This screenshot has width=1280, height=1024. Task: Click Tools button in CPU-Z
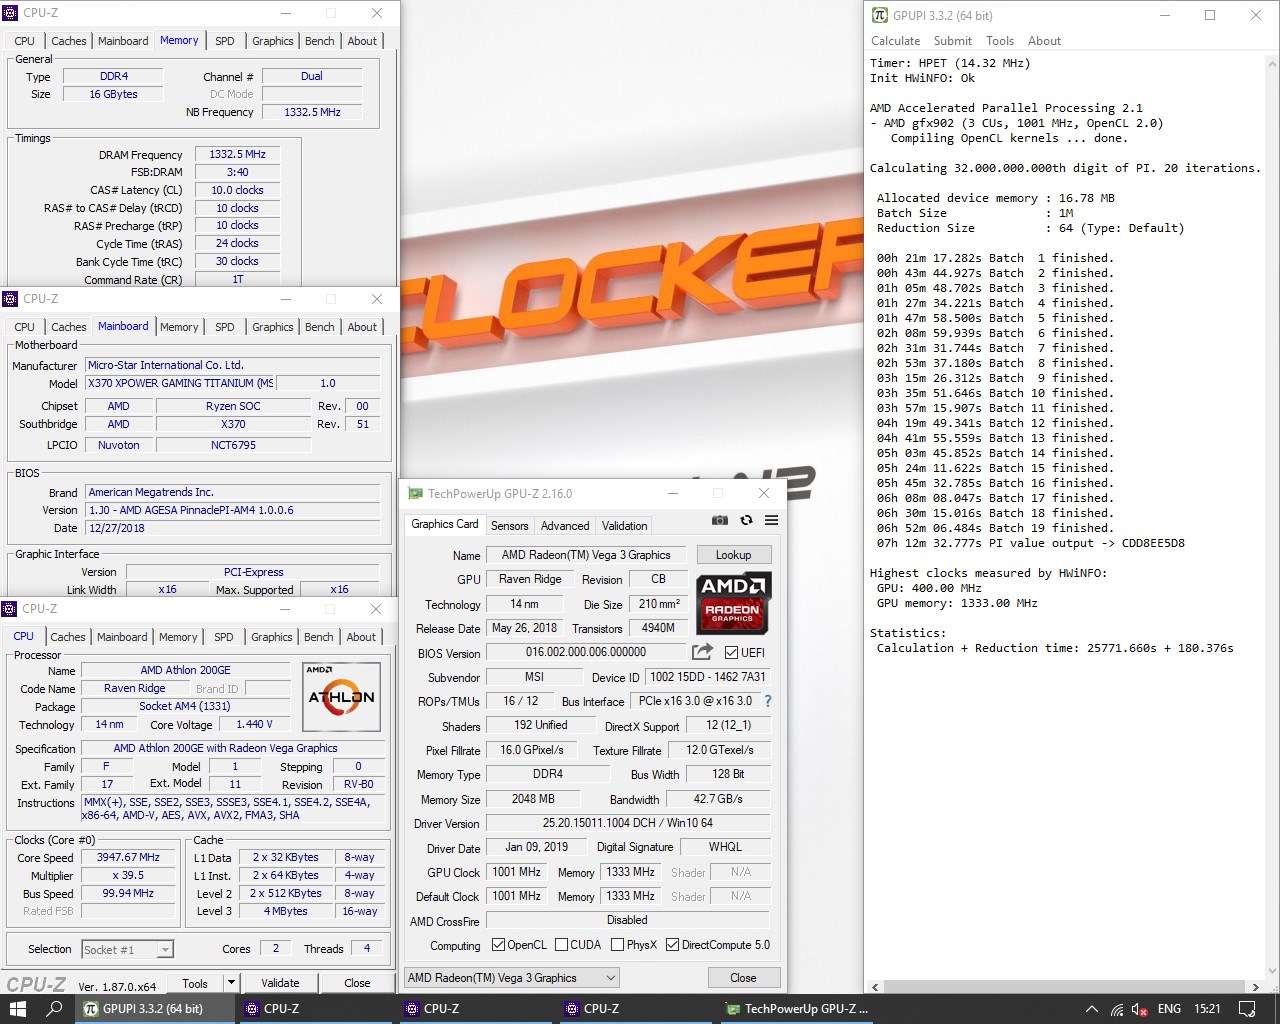195,983
